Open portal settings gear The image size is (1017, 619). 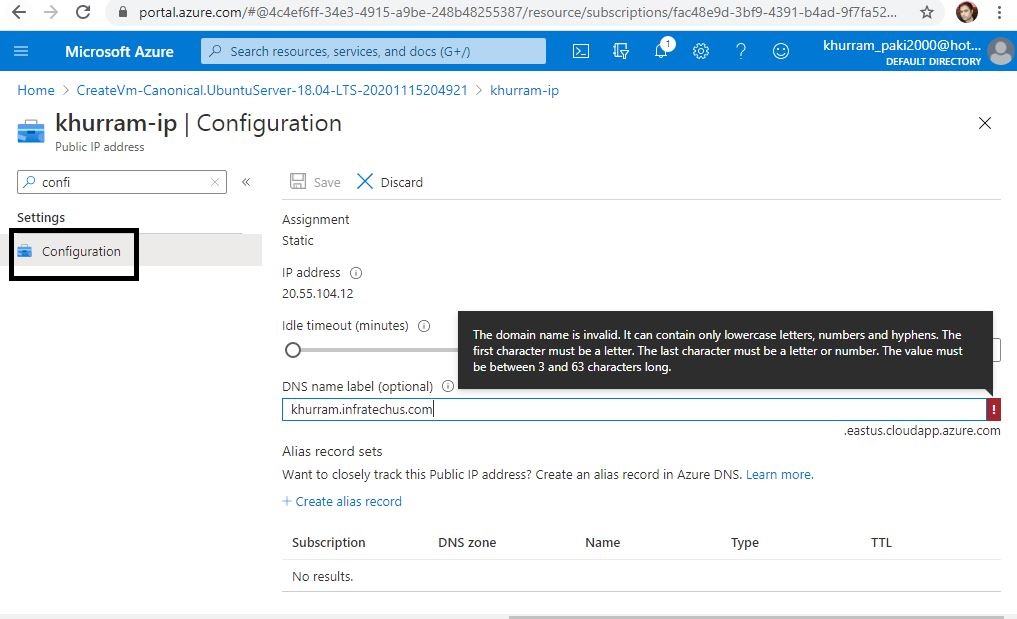[700, 51]
